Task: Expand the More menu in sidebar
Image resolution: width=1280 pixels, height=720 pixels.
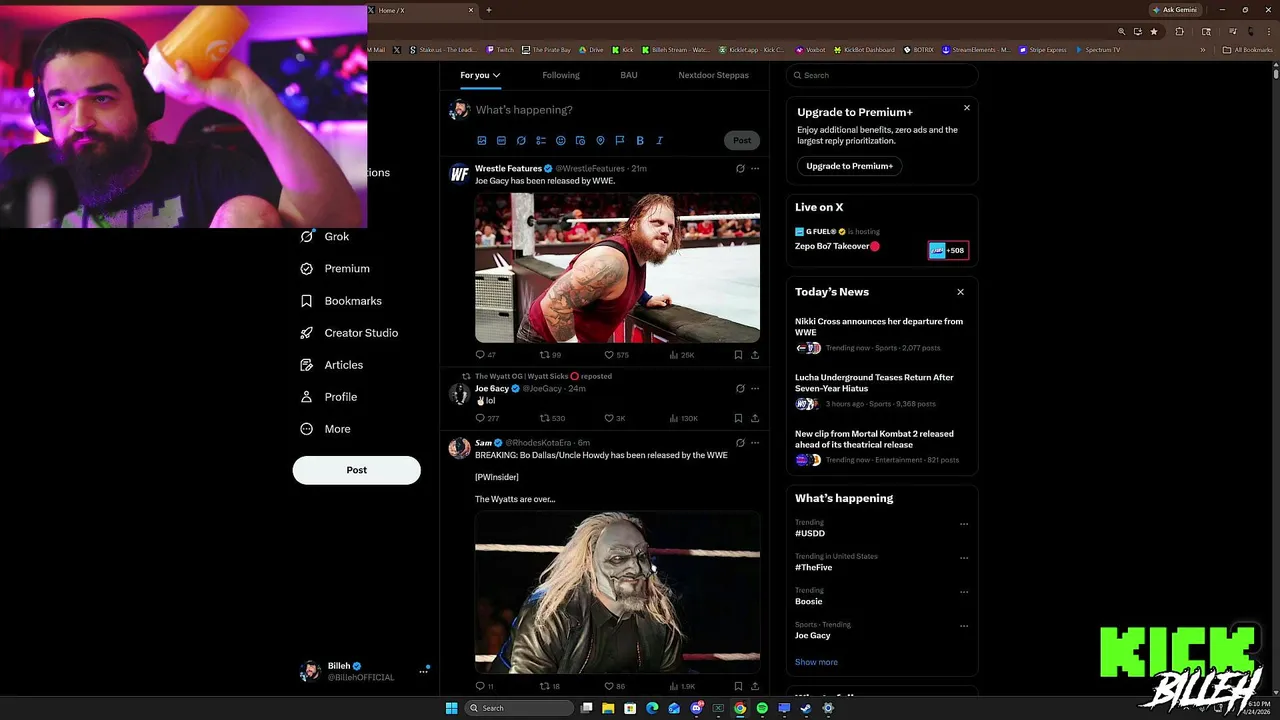Action: coord(325,429)
